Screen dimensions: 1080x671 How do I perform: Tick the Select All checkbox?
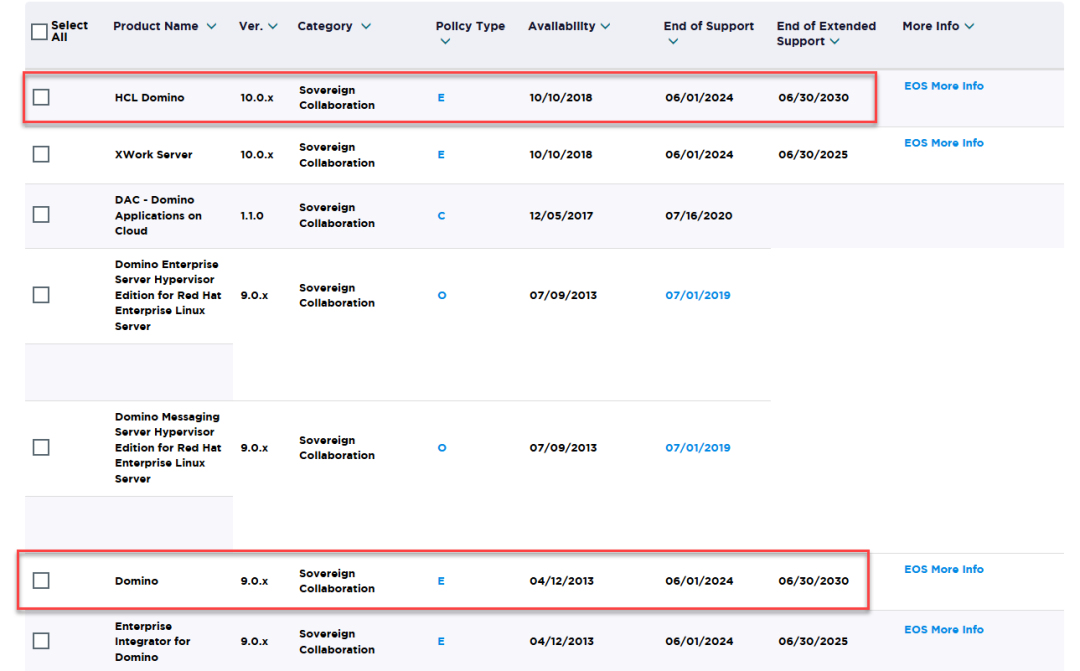point(39,32)
